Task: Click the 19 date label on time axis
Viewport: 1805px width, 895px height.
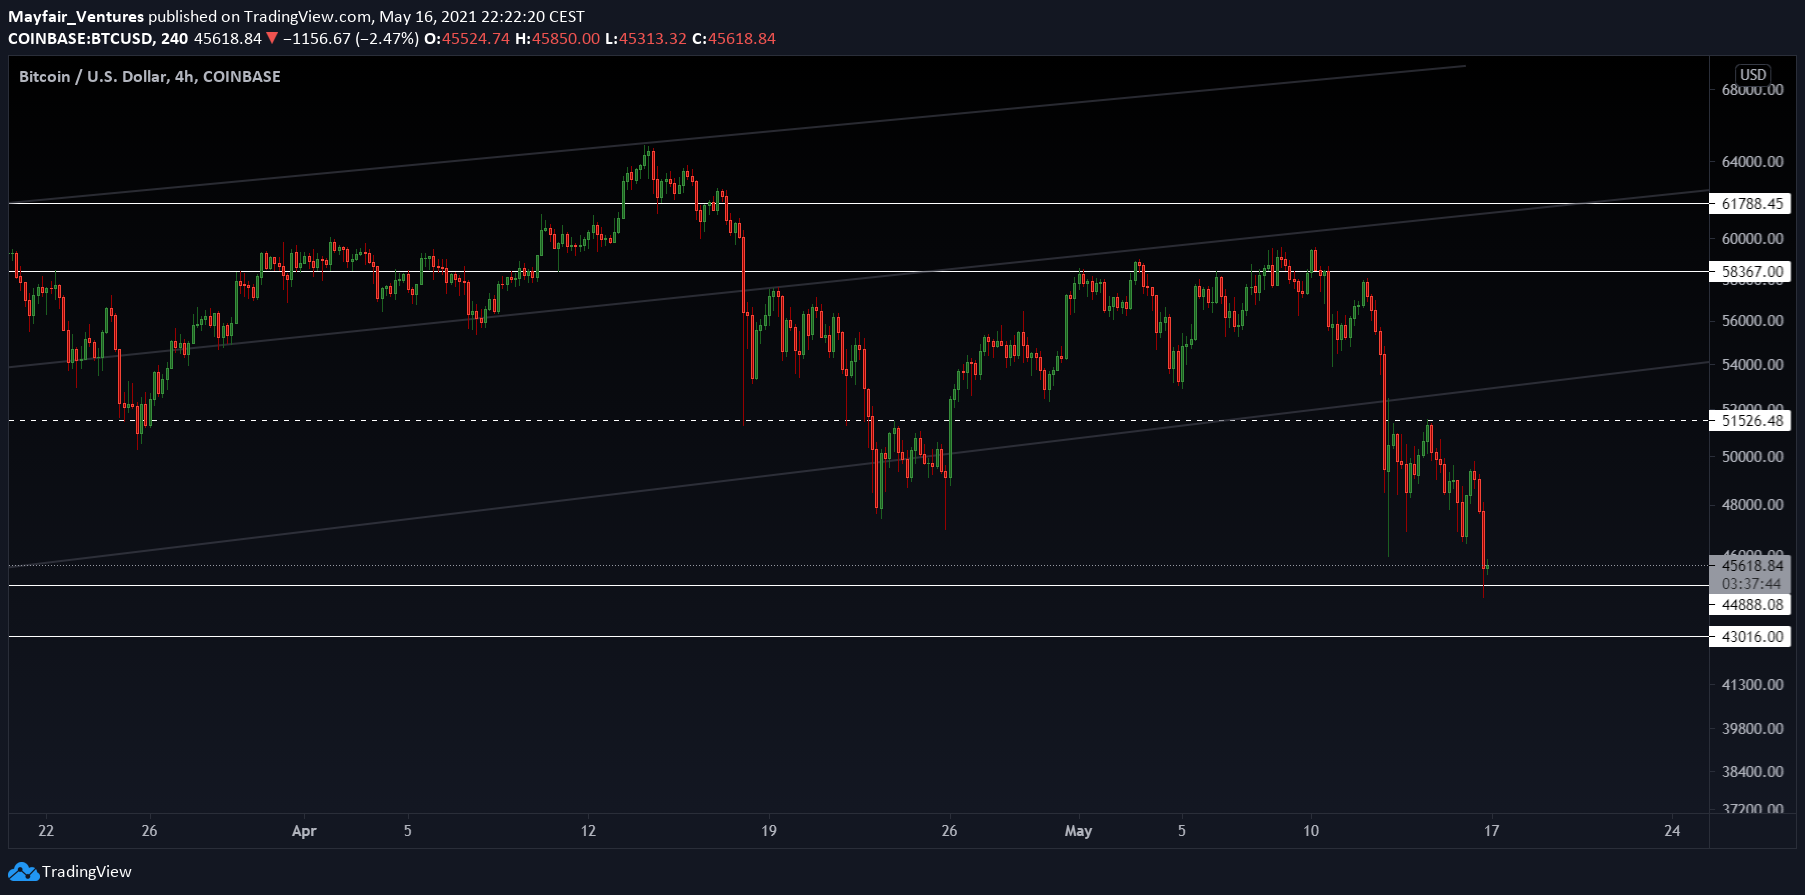Action: 769,831
